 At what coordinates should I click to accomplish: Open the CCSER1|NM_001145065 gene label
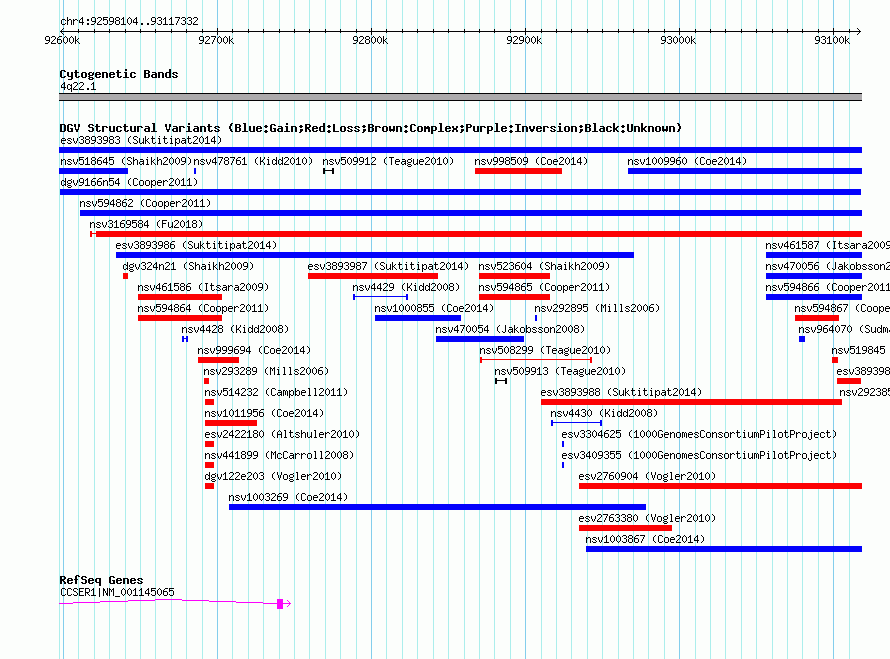pyautogui.click(x=117, y=592)
